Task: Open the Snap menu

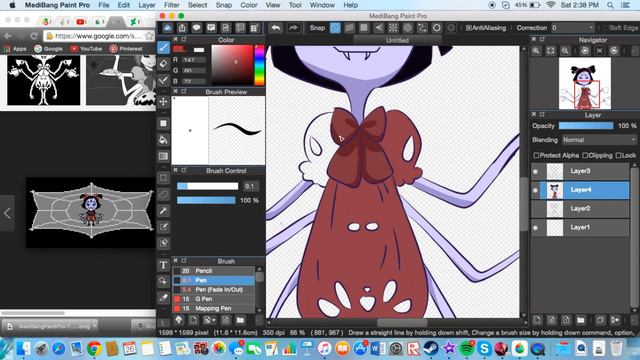Action: pyautogui.click(x=224, y=5)
